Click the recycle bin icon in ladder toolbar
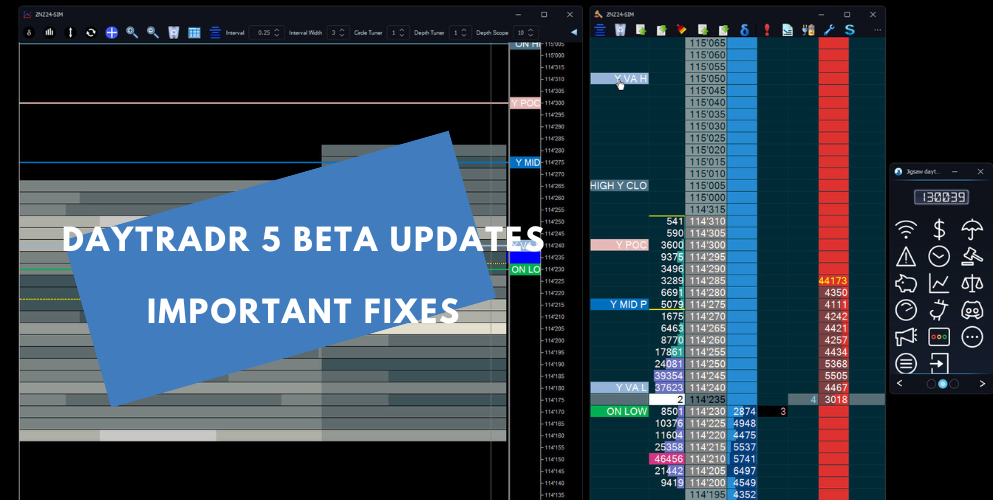The image size is (1000, 500). 620,29
